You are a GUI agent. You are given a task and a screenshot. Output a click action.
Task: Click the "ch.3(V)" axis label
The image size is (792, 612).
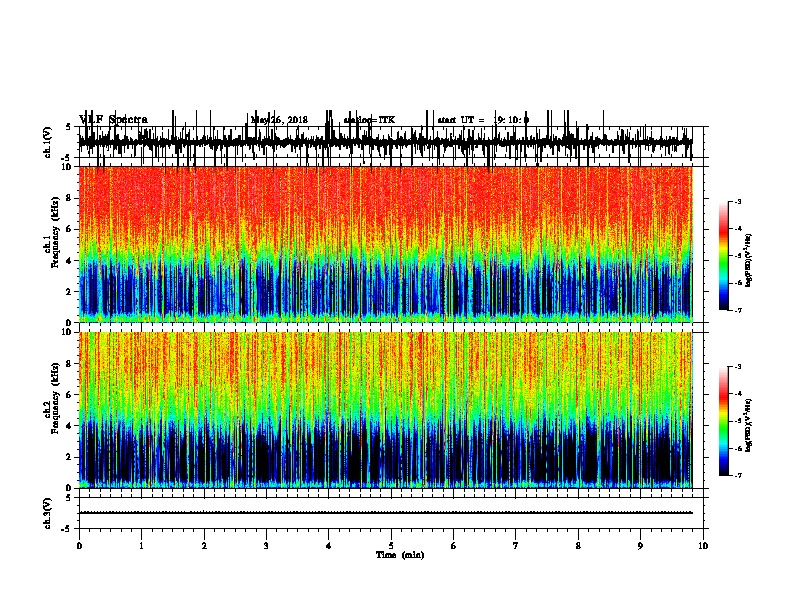coord(48,513)
